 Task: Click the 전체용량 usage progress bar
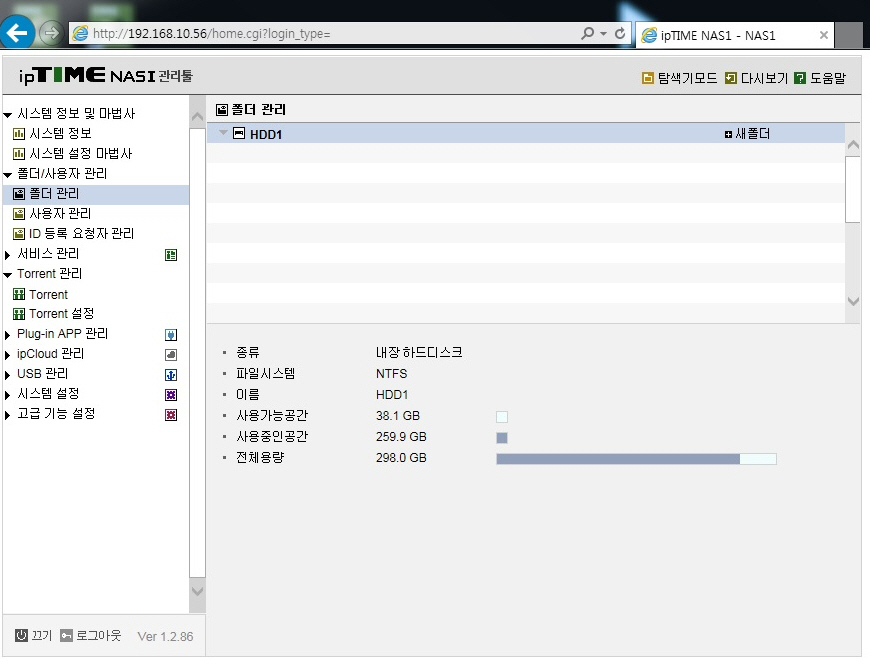click(x=636, y=459)
